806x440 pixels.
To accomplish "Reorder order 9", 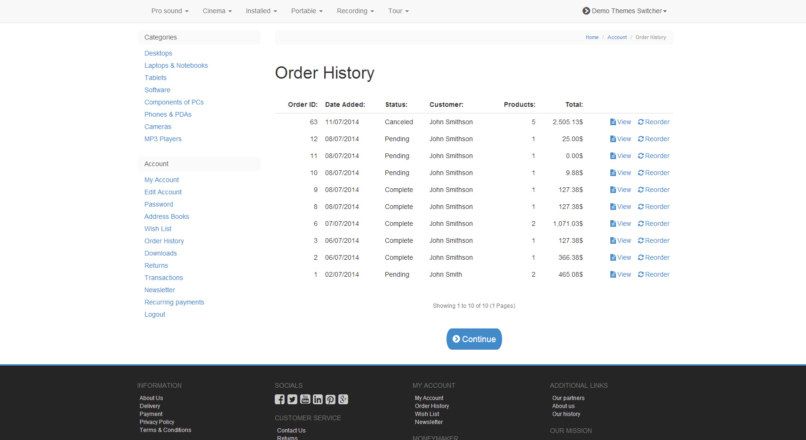I will (654, 190).
